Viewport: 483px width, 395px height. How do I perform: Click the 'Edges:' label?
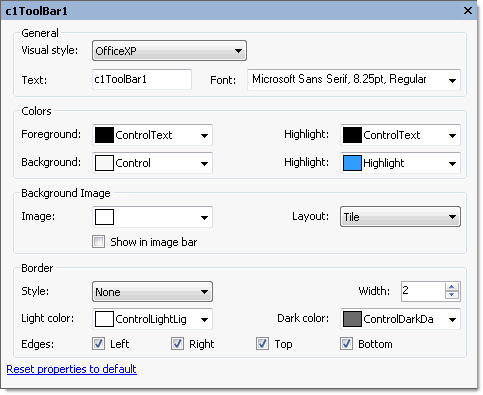(x=38, y=344)
